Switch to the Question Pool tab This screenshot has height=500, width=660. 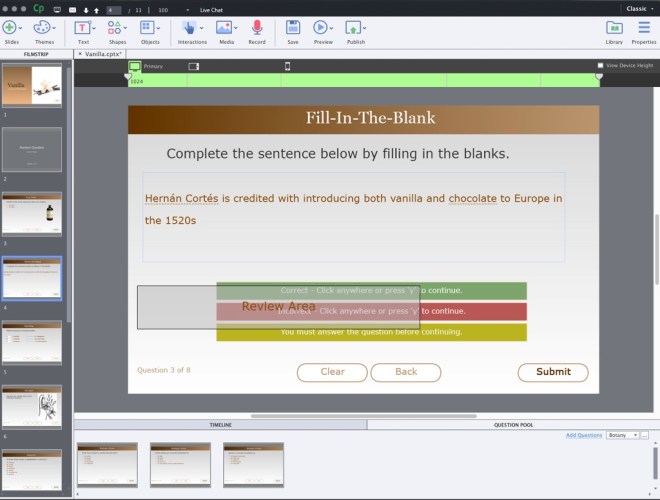click(x=513, y=425)
